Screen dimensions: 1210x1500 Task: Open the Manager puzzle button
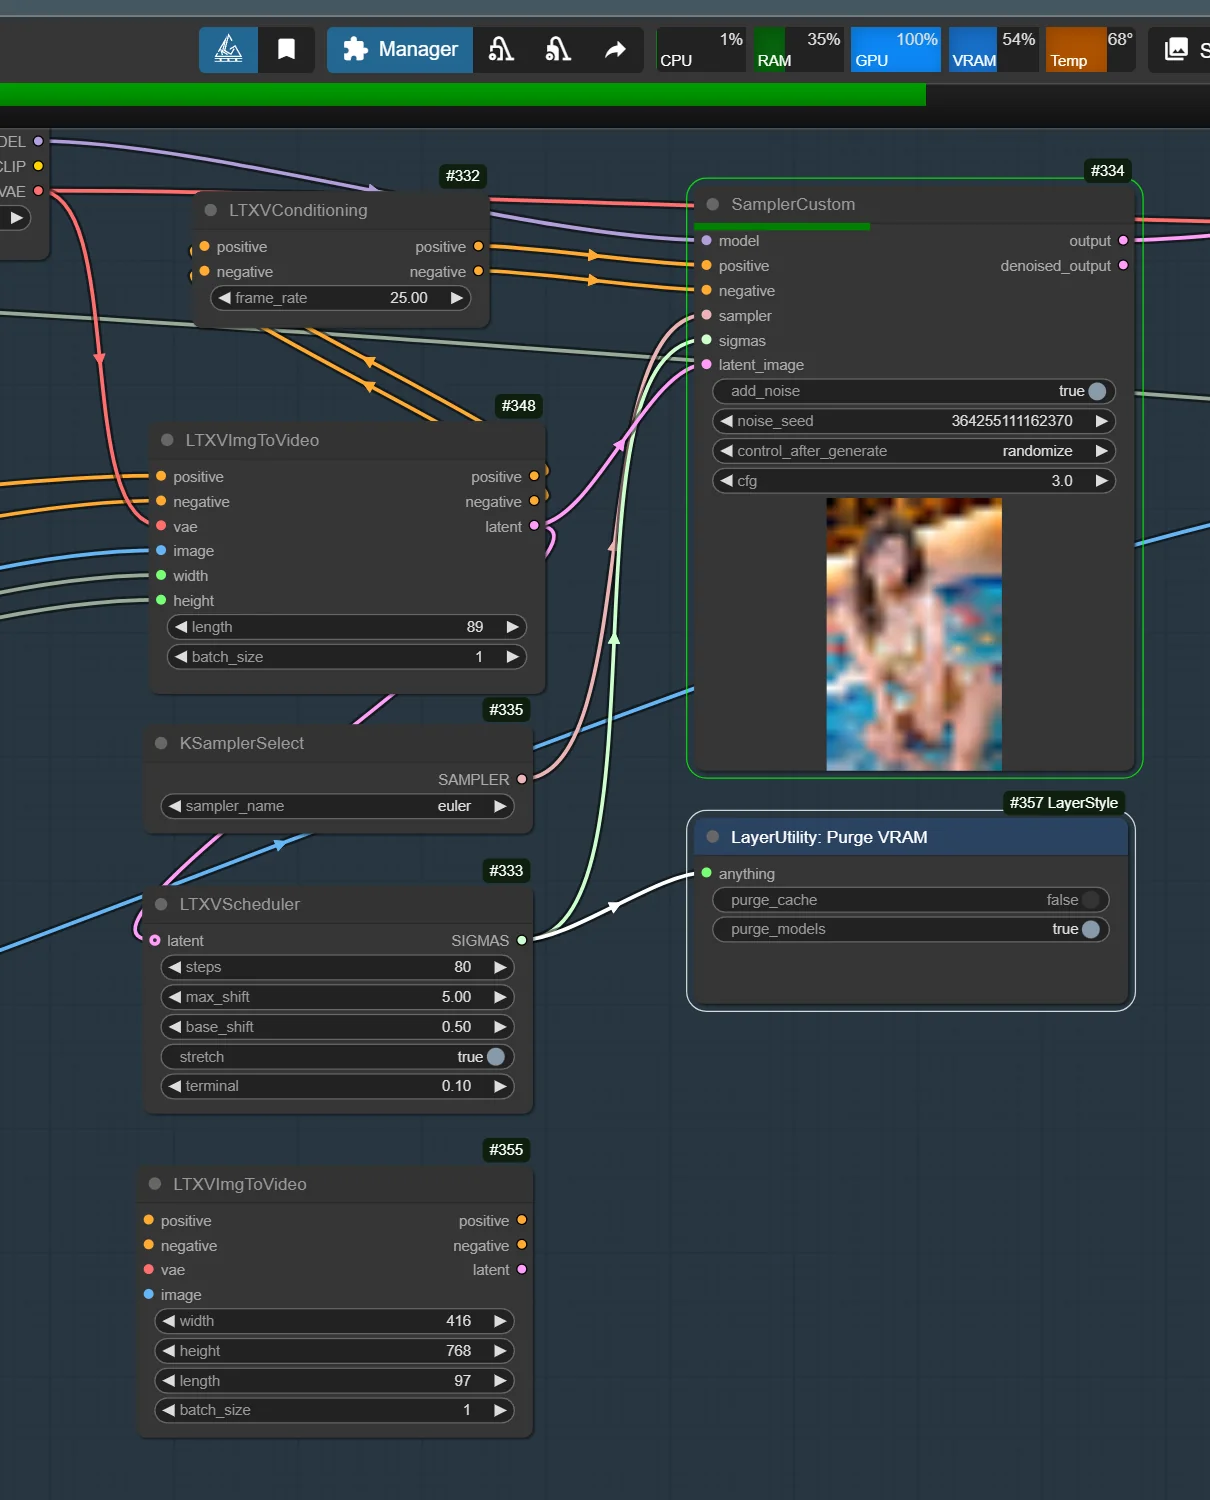[x=400, y=49]
